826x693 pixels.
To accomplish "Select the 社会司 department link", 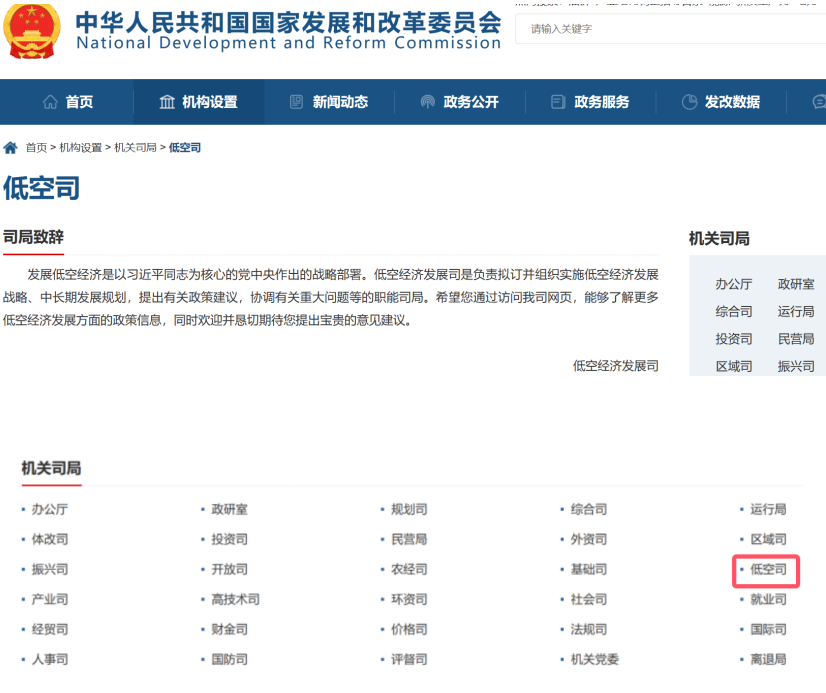I will pyautogui.click(x=588, y=599).
